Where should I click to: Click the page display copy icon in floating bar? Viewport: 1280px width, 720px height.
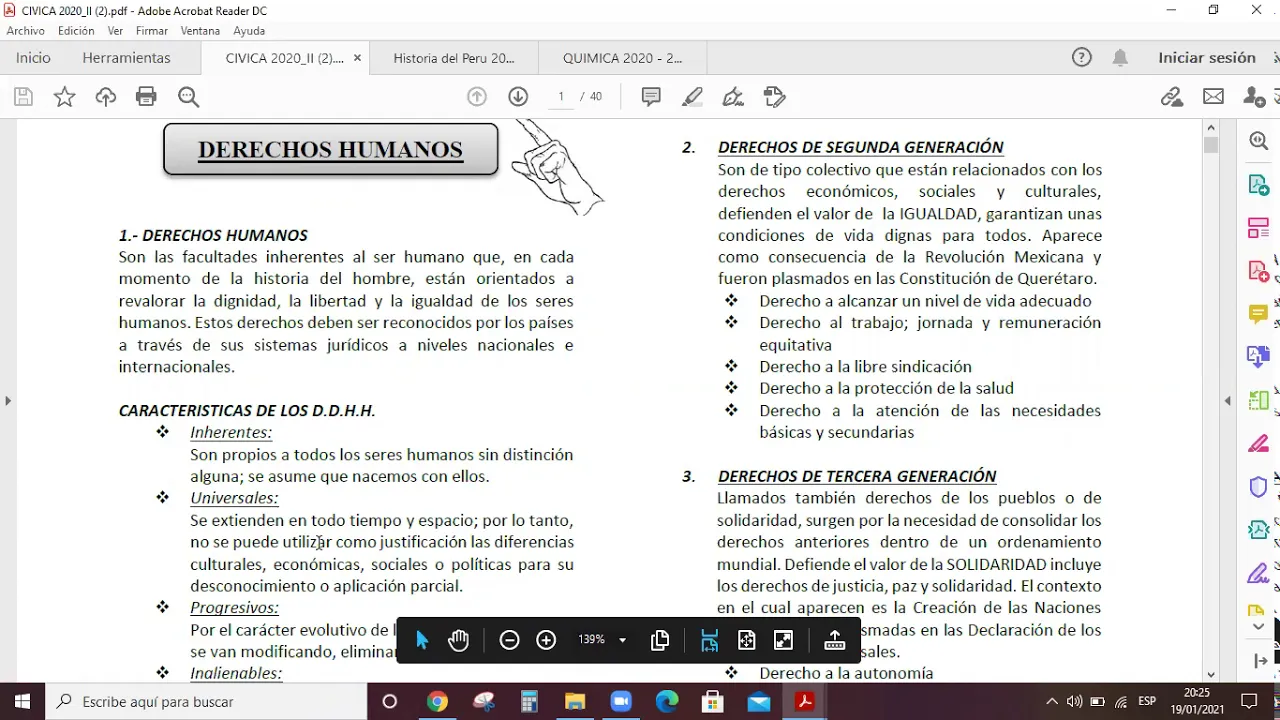(x=660, y=641)
